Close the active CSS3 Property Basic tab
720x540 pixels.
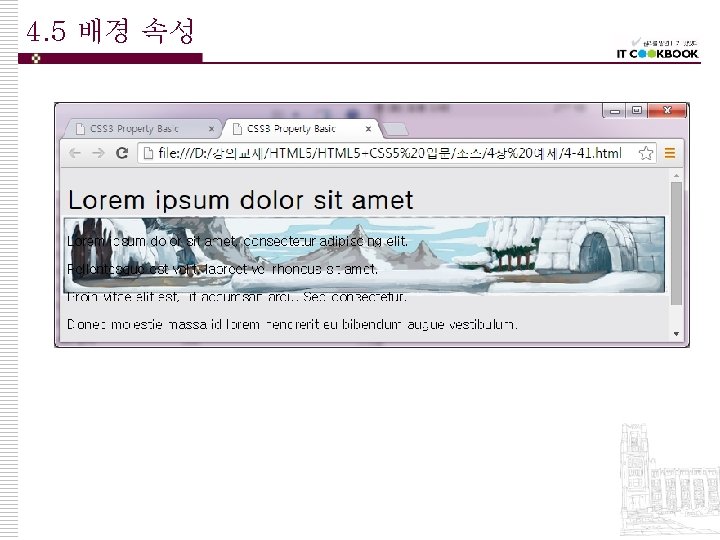click(x=368, y=129)
